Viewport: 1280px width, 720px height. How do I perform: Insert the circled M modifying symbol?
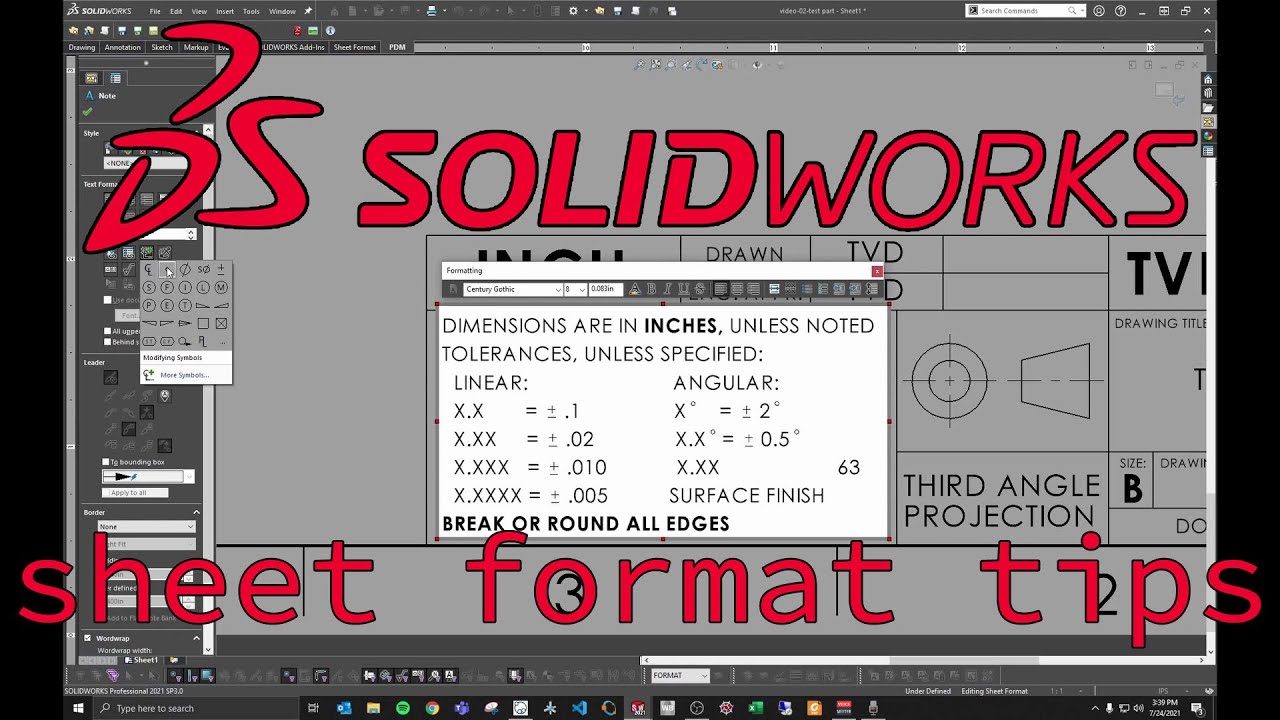click(x=221, y=287)
